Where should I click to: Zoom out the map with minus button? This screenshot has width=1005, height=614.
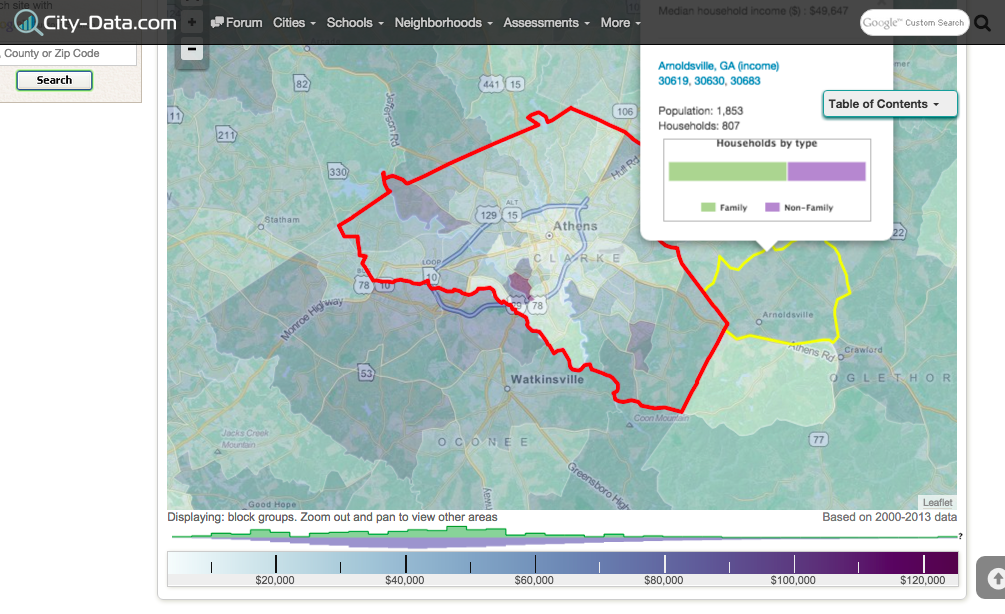pos(192,49)
